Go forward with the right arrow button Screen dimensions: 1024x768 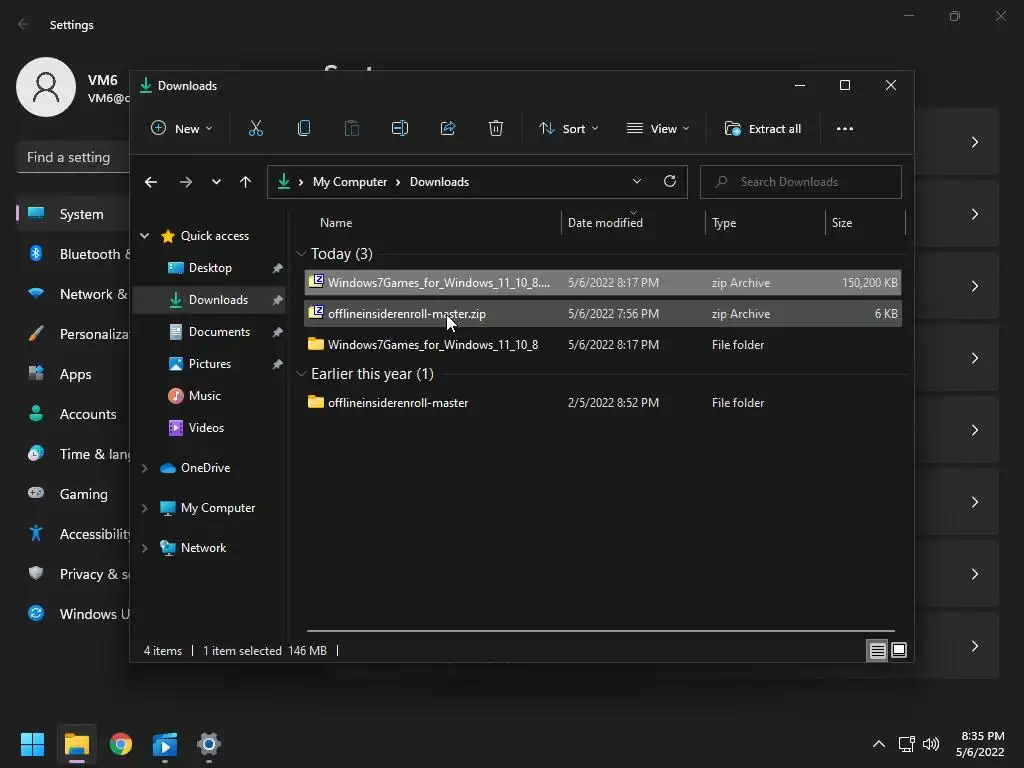pos(185,182)
